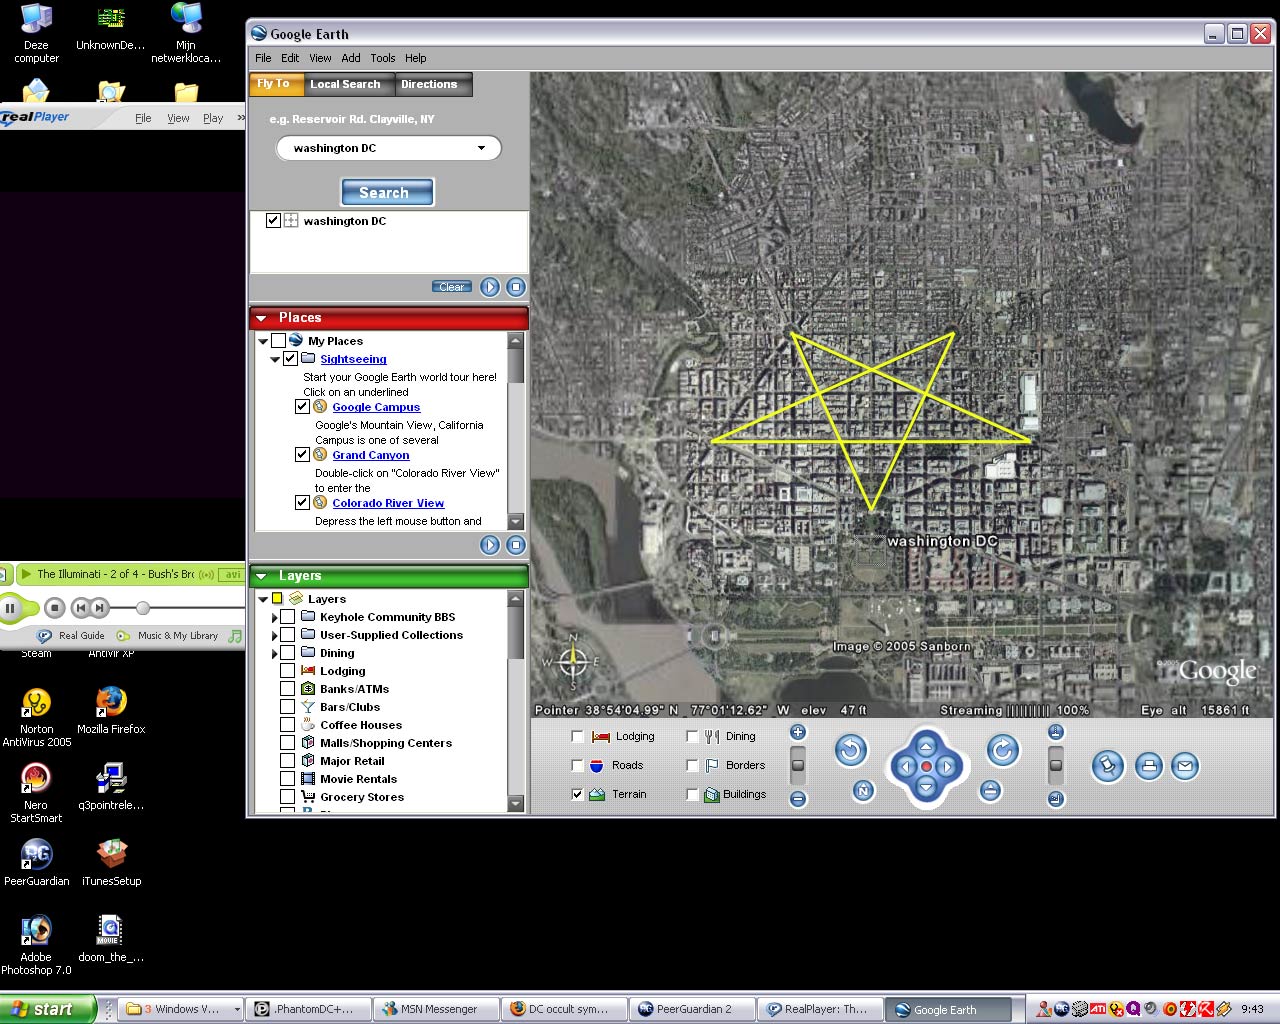The image size is (1280, 1024).
Task: Skip to next clip in RealPlayer
Action: pos(99,607)
